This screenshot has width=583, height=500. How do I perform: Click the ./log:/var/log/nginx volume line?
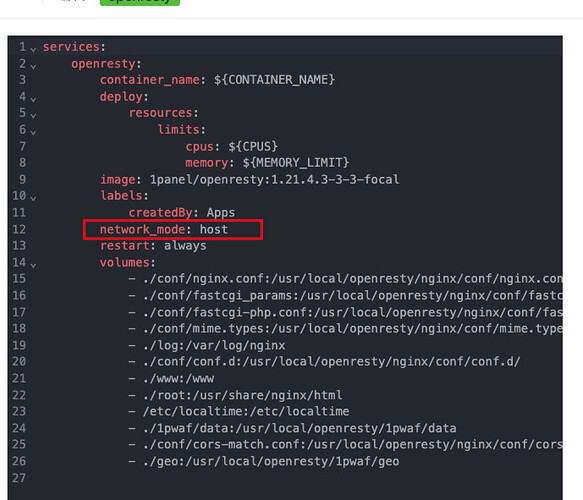[x=207, y=345]
